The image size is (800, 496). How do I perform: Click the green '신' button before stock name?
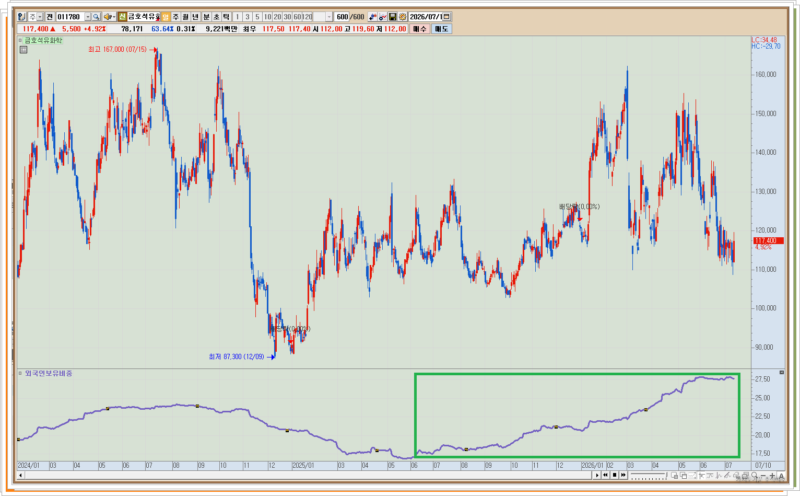point(122,17)
